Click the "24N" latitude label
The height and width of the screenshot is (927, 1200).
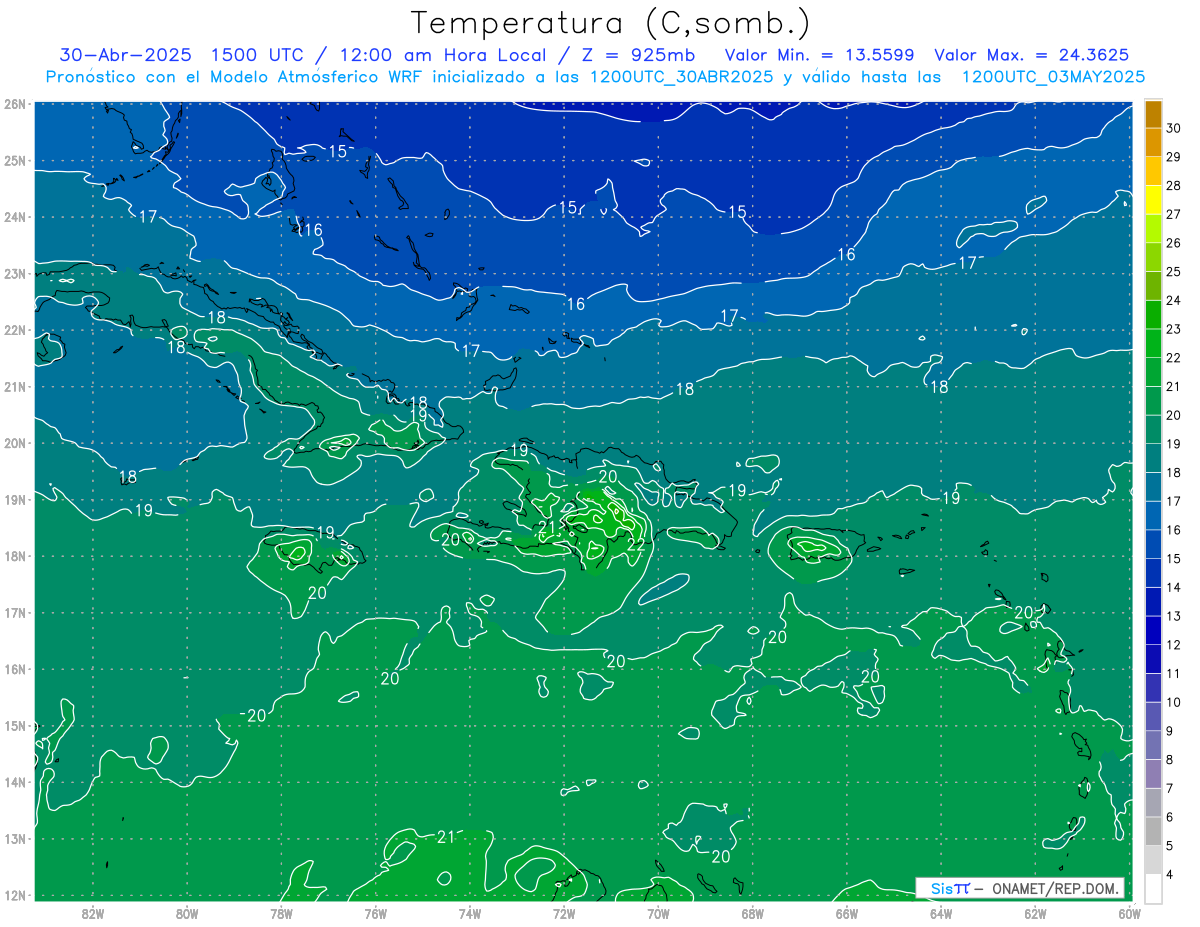pos(15,217)
